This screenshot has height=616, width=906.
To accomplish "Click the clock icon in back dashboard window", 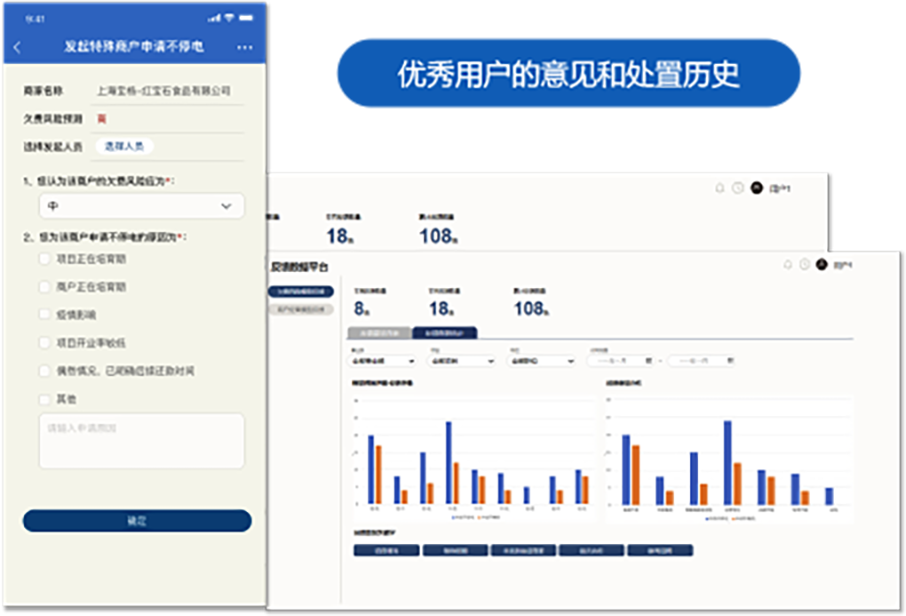I will pyautogui.click(x=738, y=187).
